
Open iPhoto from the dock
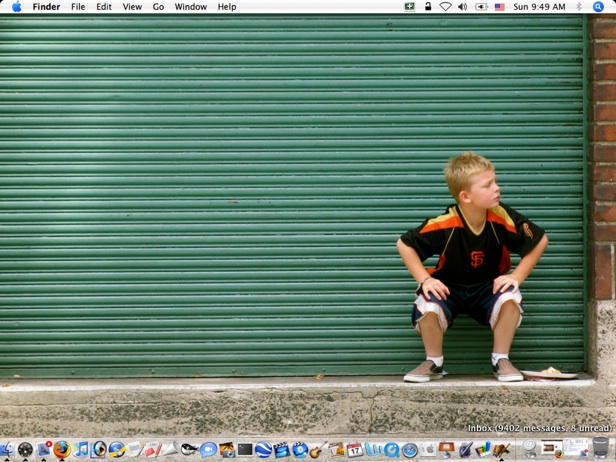227,449
